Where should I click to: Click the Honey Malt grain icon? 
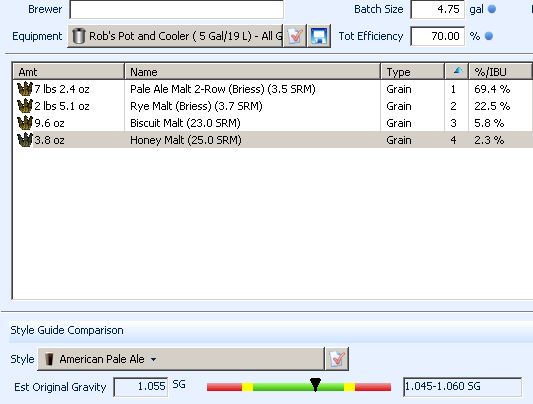pyautogui.click(x=24, y=140)
